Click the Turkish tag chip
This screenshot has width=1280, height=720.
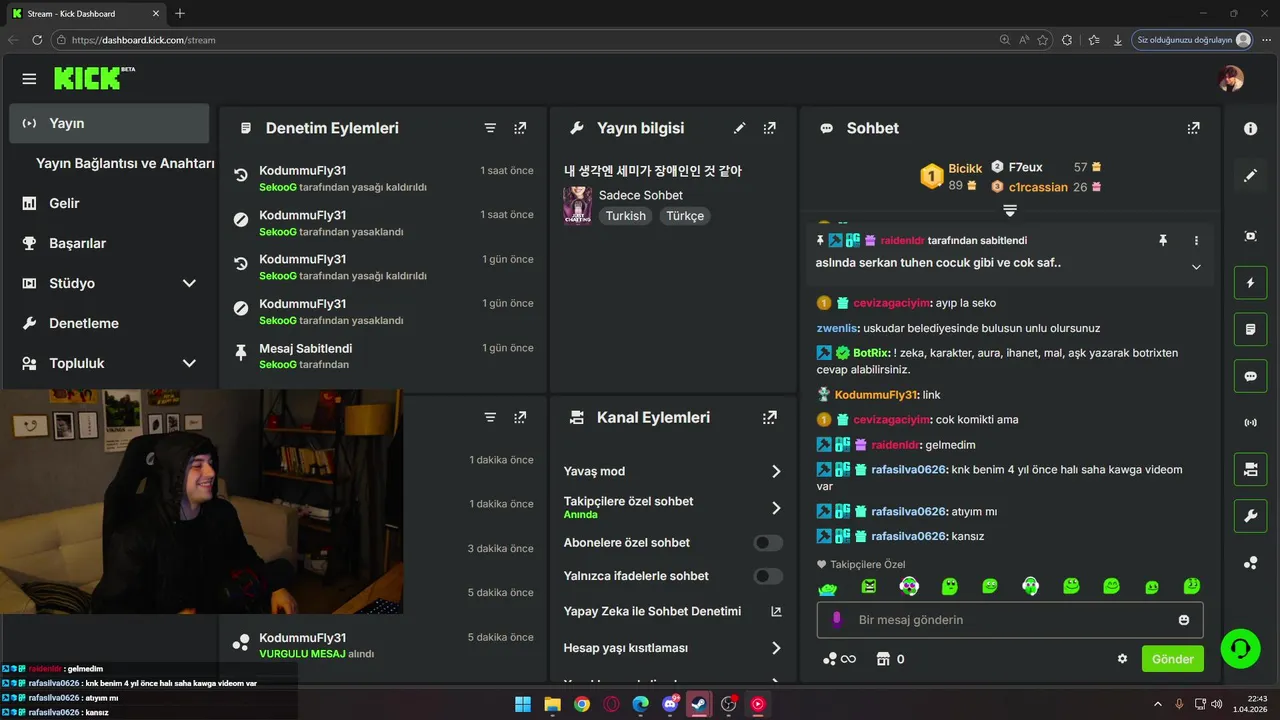pyautogui.click(x=626, y=216)
